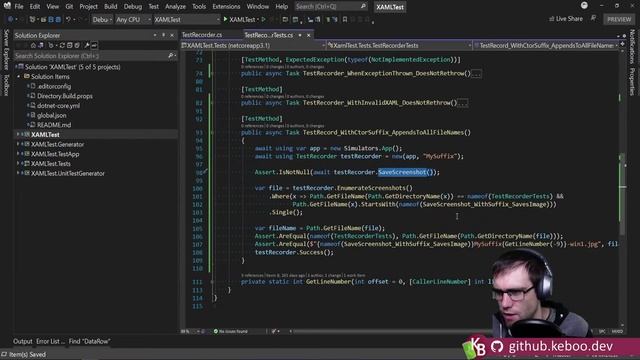Select the global.json file
Viewport: 640px width, 360px height.
(x=51, y=116)
